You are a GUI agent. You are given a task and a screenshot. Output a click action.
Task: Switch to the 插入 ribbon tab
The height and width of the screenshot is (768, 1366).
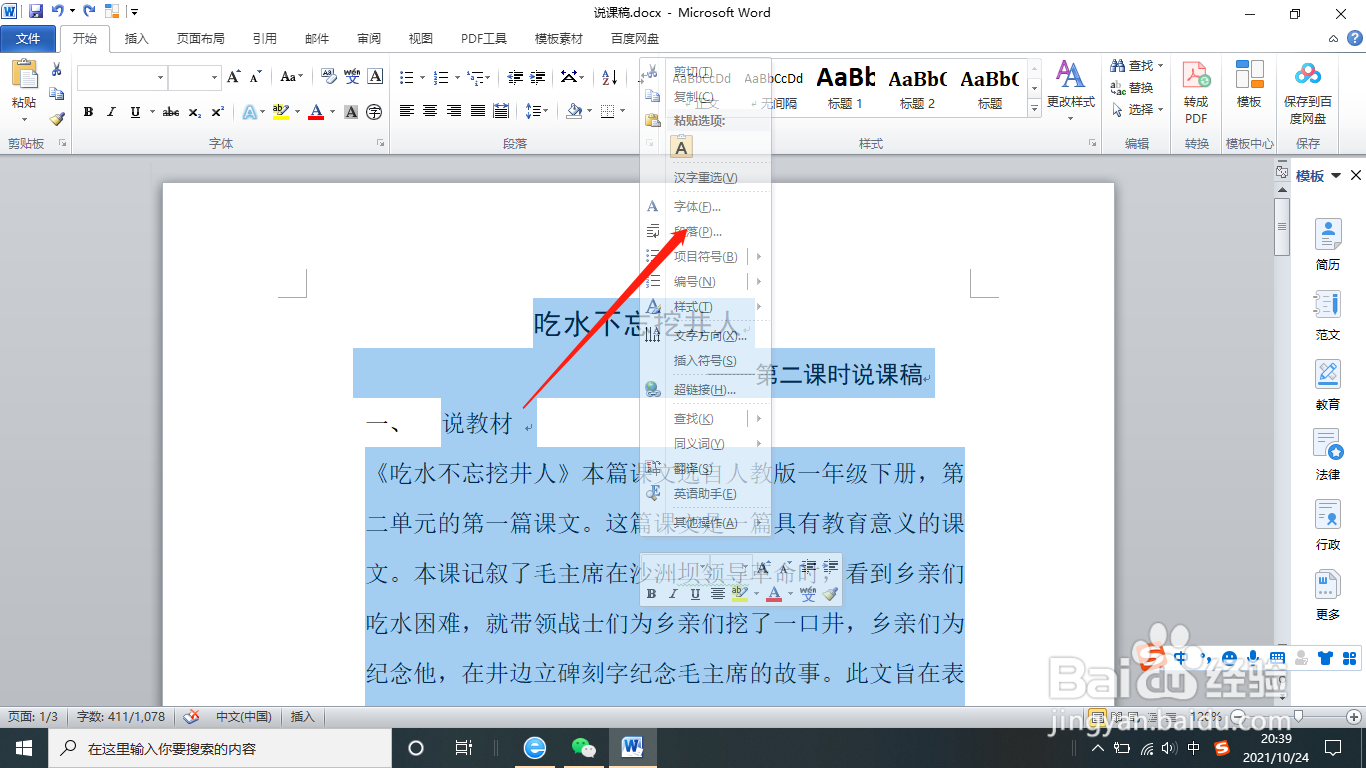(x=136, y=39)
